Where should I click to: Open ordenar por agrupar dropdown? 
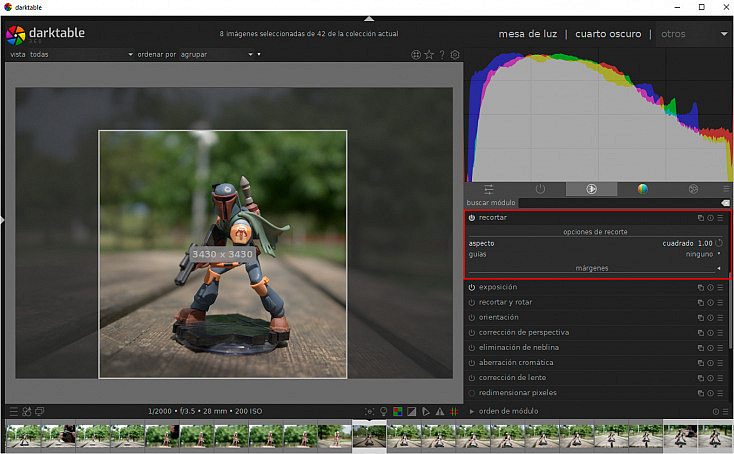coord(195,55)
